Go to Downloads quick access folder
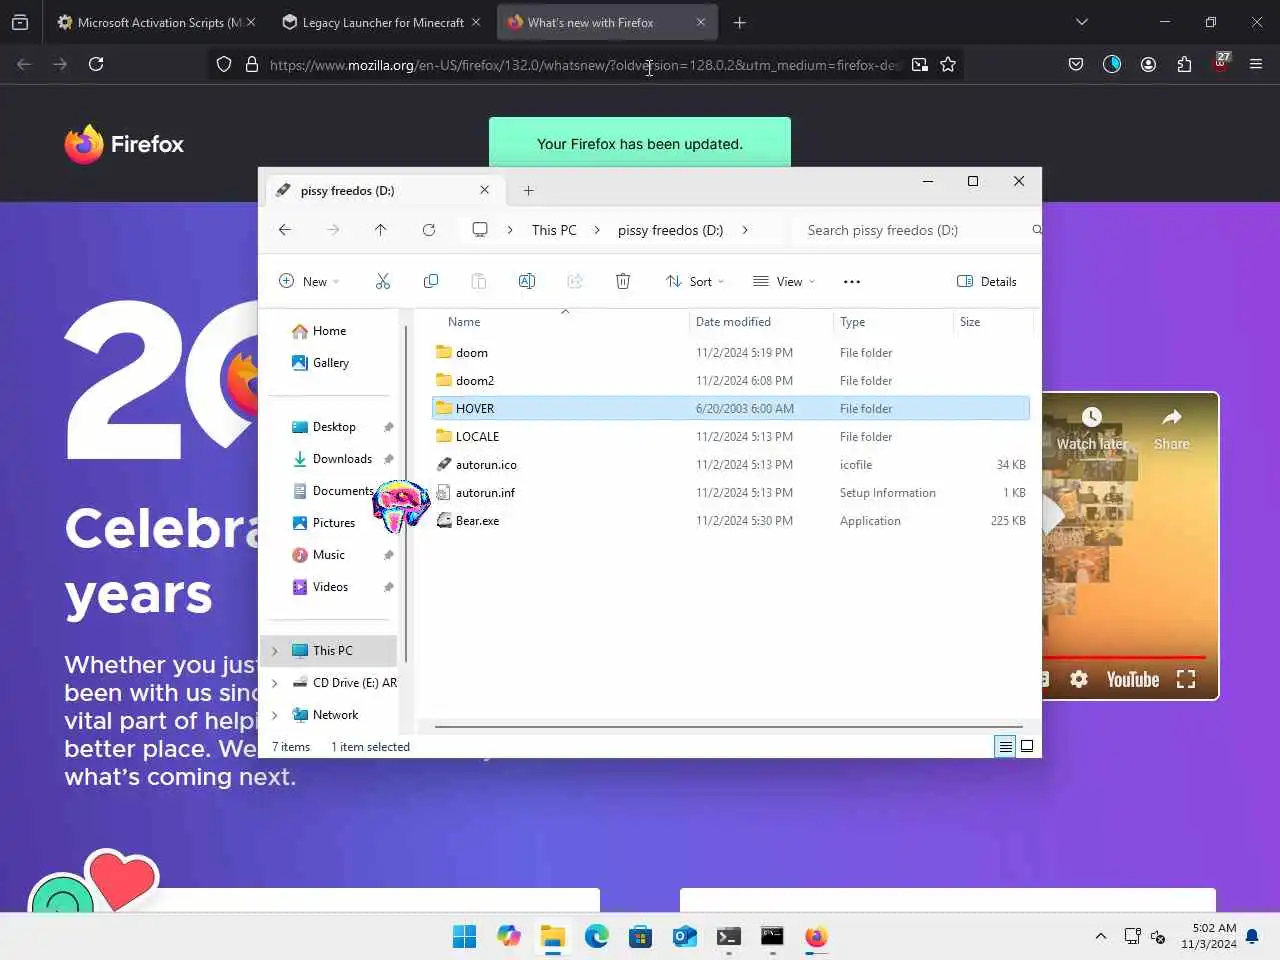Screen dimensions: 1280x960 point(342,459)
